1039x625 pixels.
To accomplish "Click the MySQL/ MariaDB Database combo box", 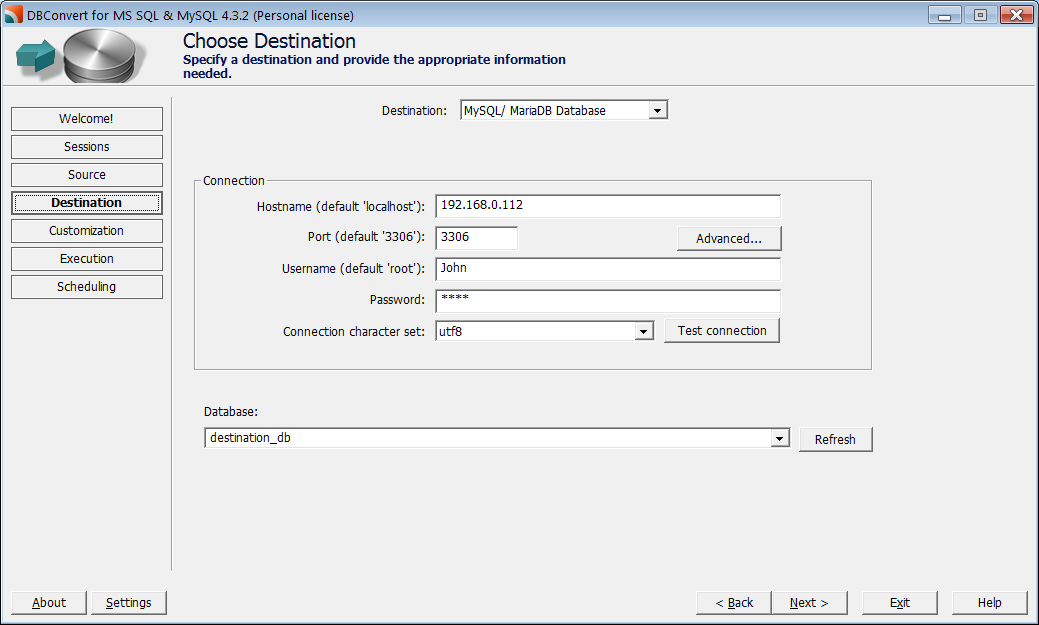I will (564, 111).
